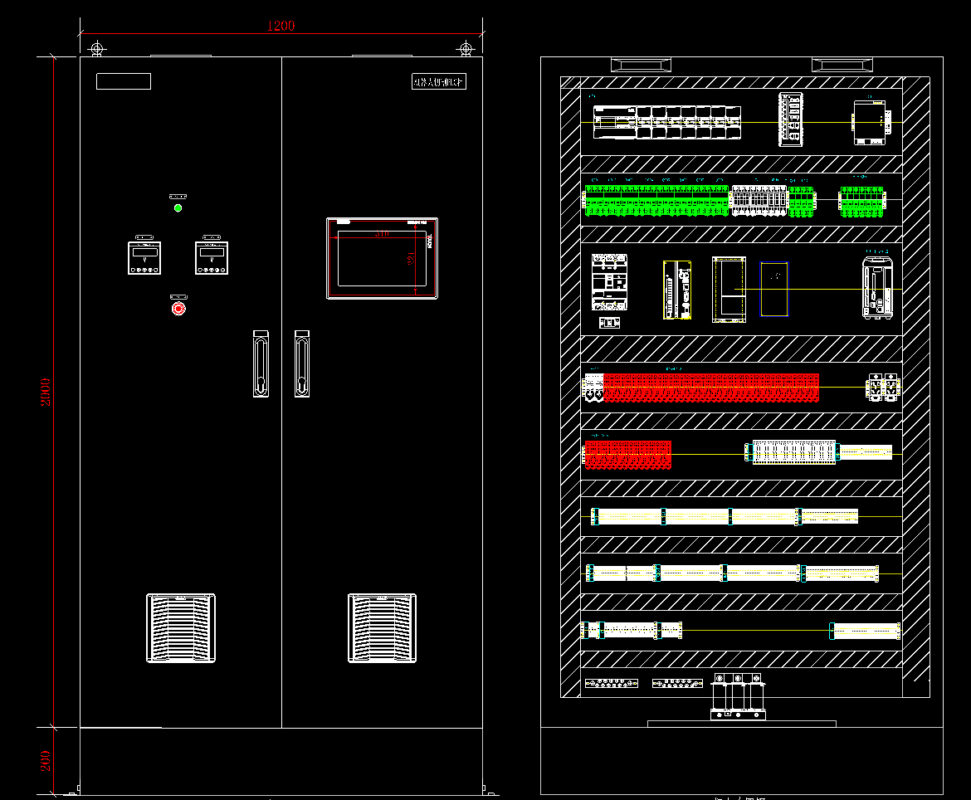Select the long red terminal block row
This screenshot has height=800, width=971.
tap(711, 388)
